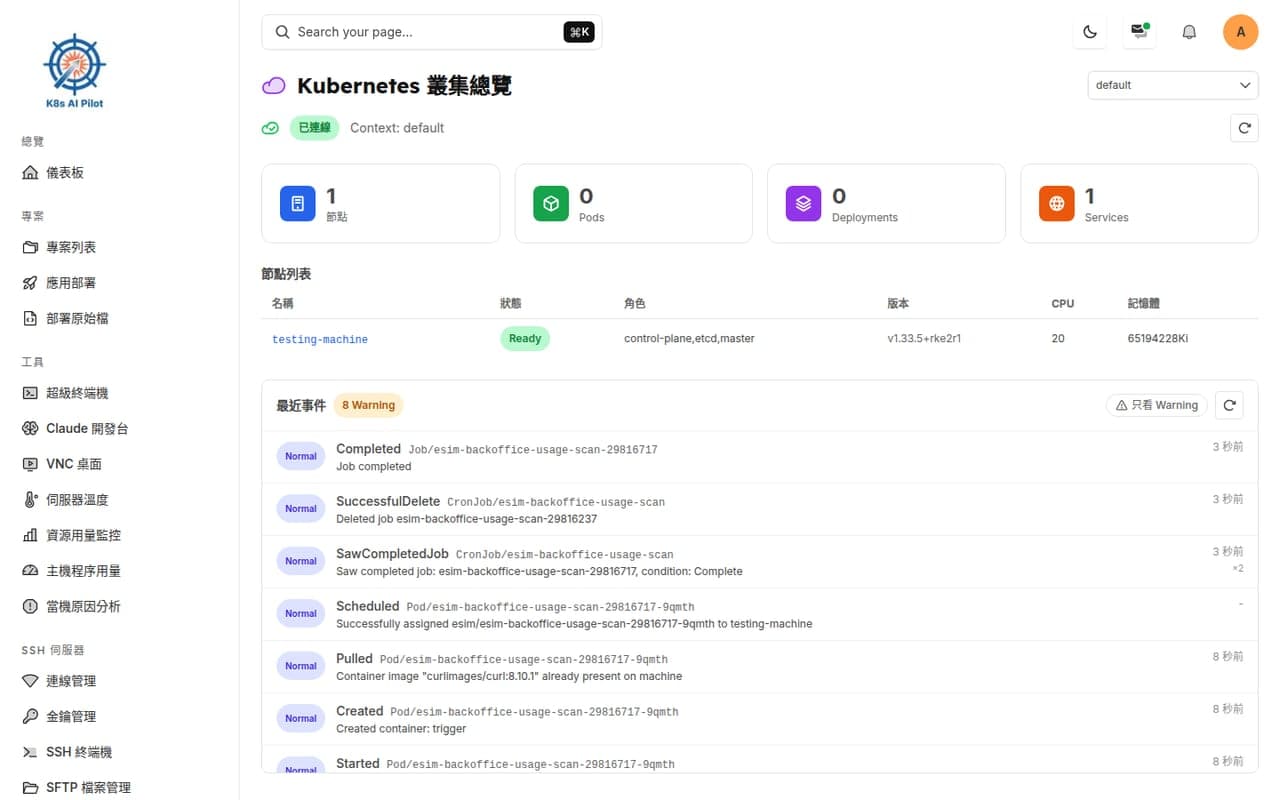Image resolution: width=1280 pixels, height=800 pixels.
Task: Click the 8 Warning badge
Action: (368, 405)
